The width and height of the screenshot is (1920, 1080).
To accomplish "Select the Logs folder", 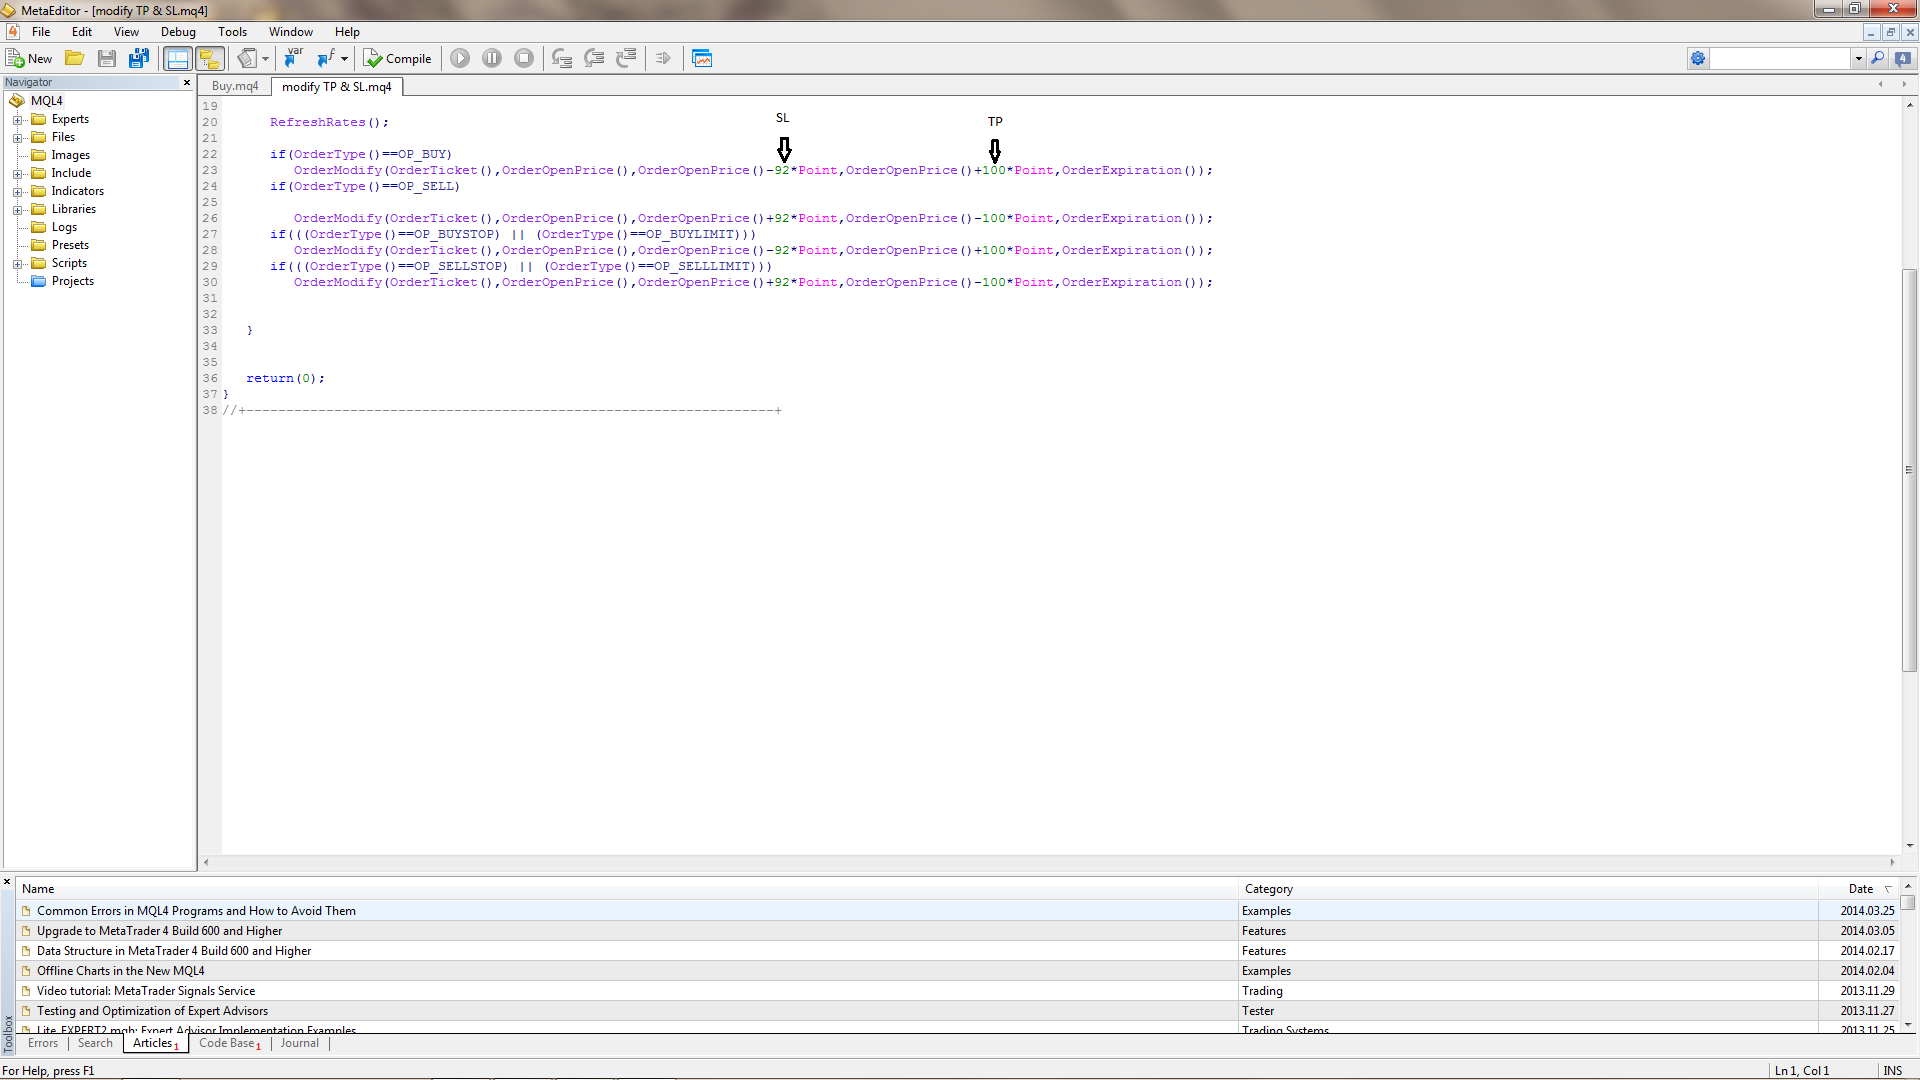I will tap(64, 227).
